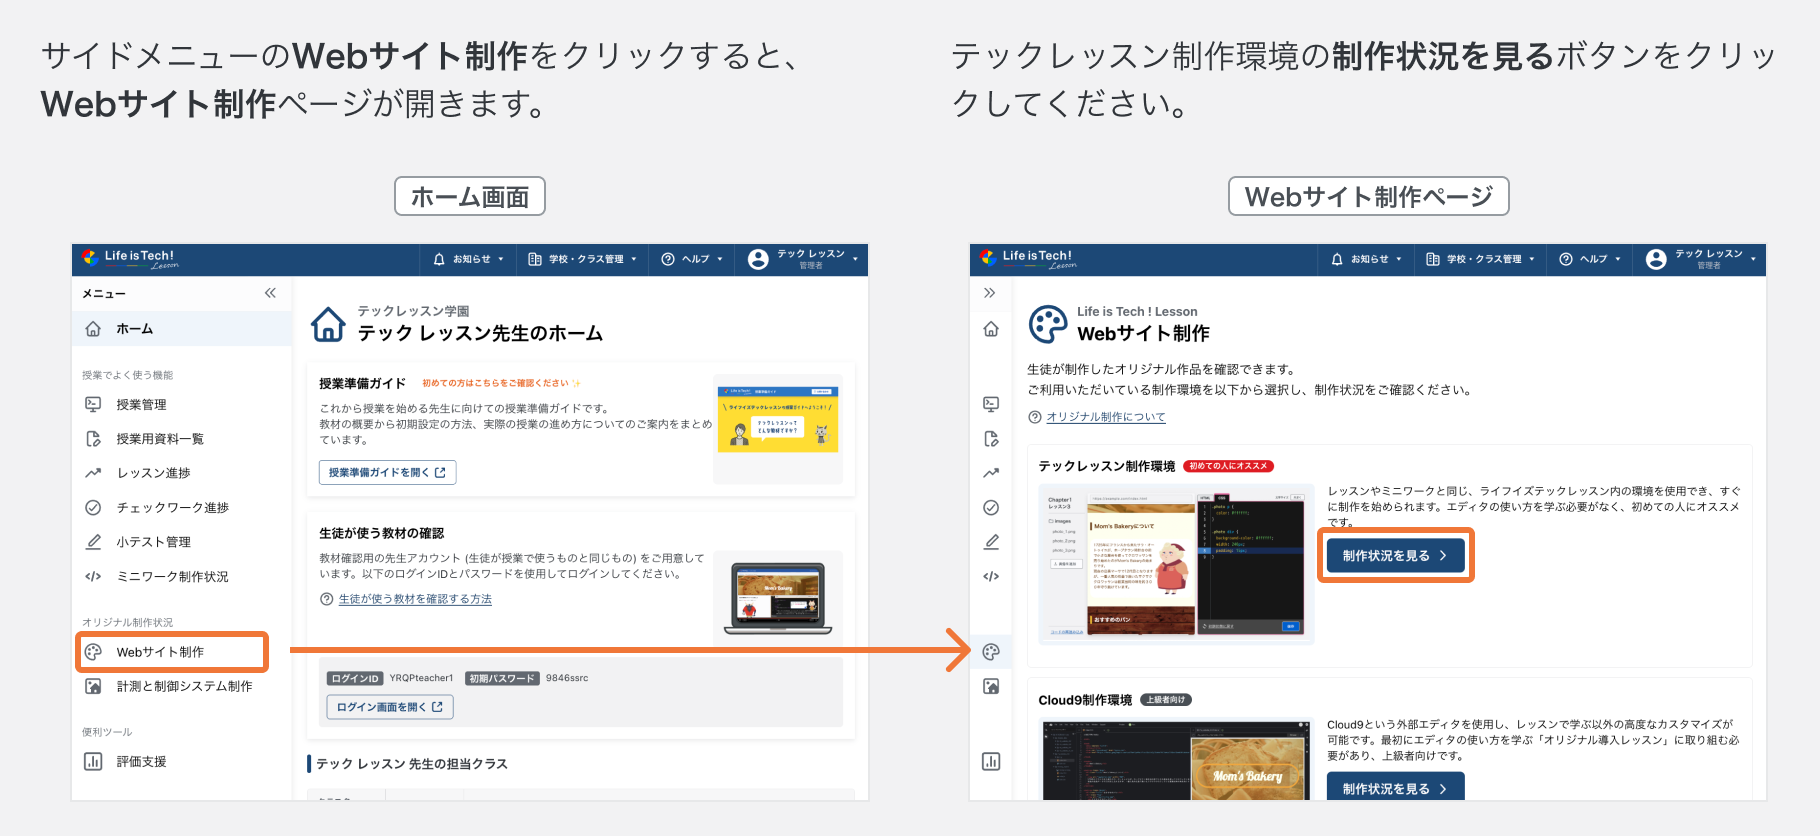Screen dimensions: 1820x836
Task: Click 初めての人にオススメ red badge
Action: point(1228,466)
